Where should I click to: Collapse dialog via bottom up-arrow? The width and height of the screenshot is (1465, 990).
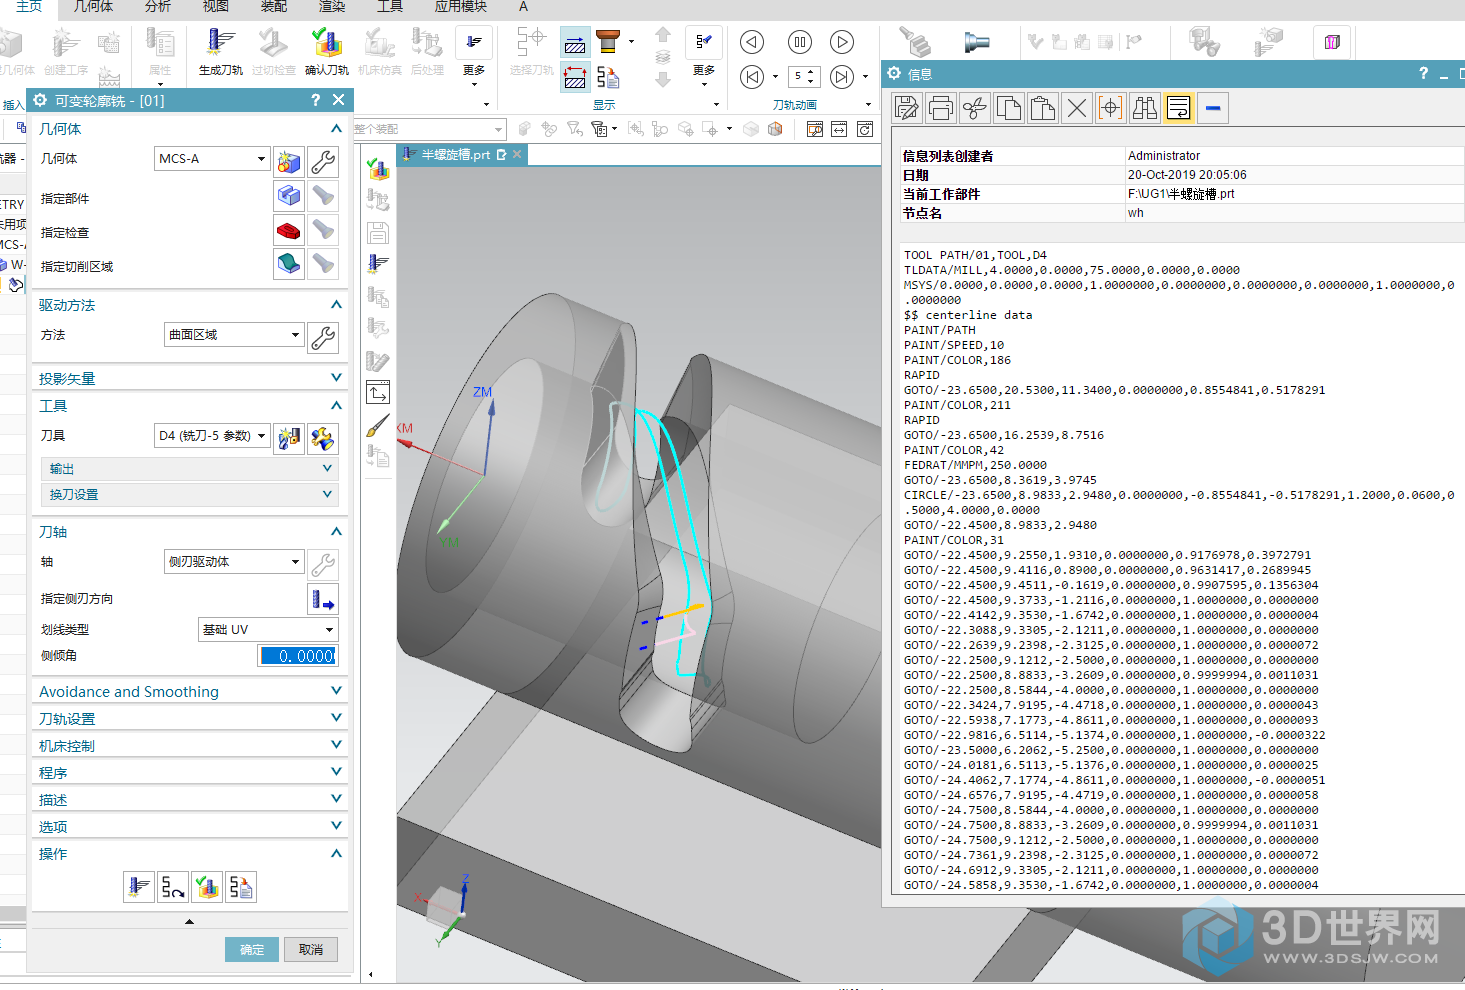[x=190, y=922]
